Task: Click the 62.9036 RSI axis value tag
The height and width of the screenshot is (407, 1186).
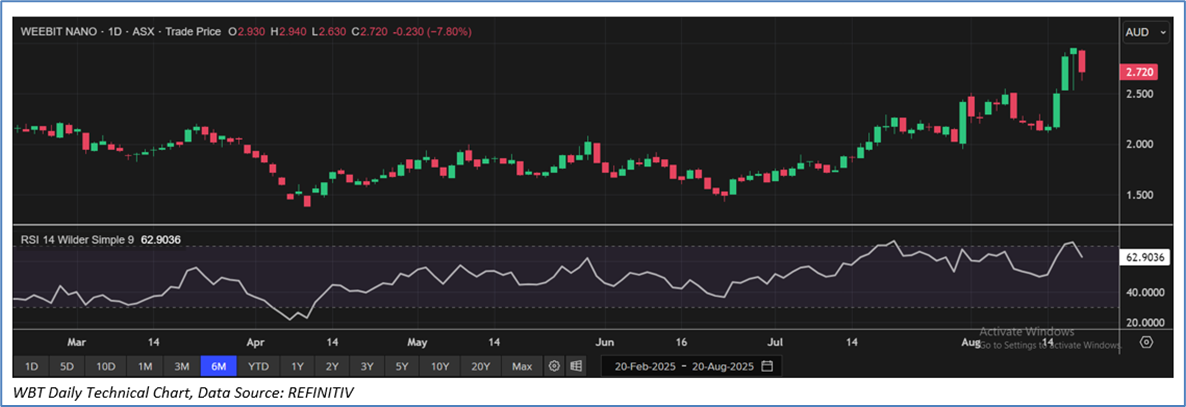Action: tap(1146, 257)
